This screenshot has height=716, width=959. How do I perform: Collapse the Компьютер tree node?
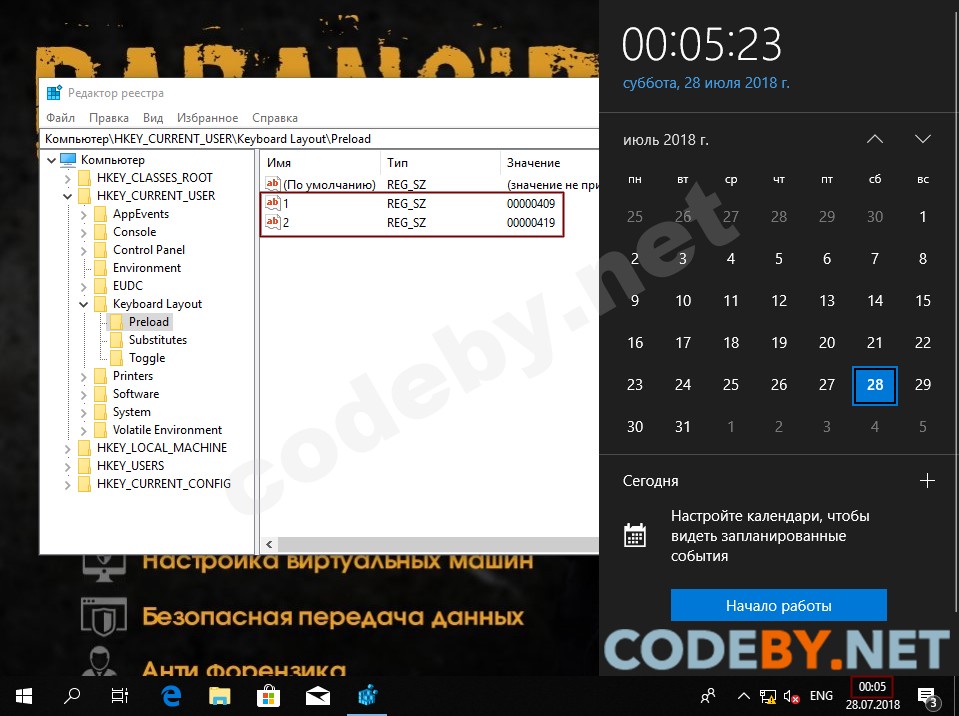pos(52,160)
